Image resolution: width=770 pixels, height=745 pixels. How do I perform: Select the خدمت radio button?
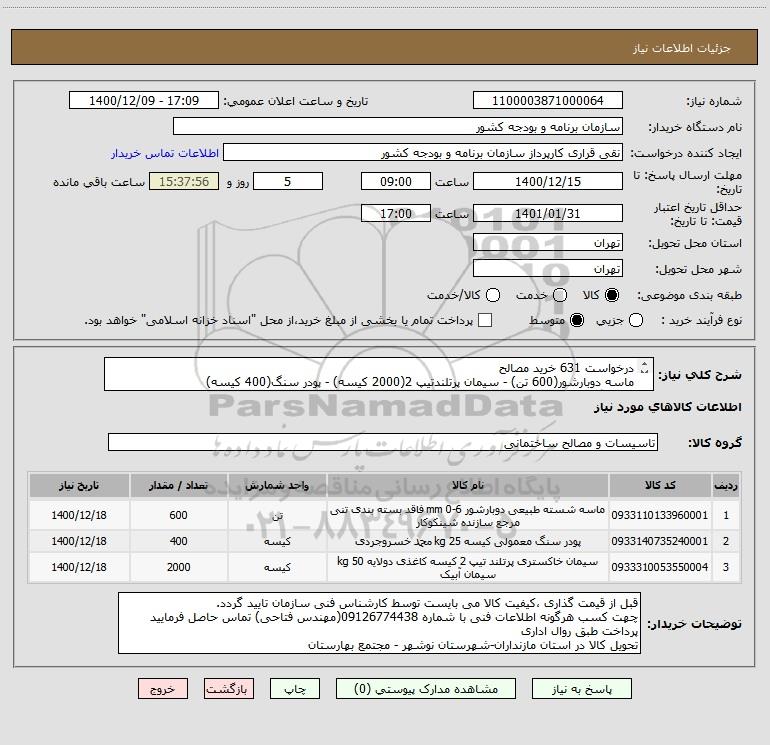(x=560, y=295)
